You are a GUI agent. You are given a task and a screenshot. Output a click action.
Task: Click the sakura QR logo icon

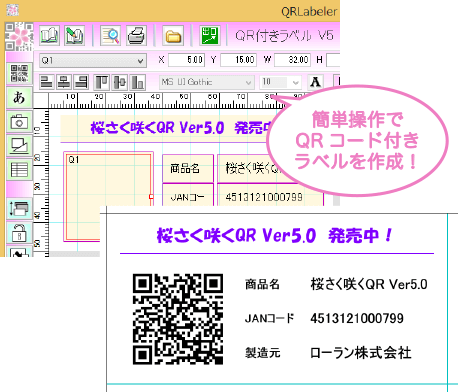click(19, 37)
